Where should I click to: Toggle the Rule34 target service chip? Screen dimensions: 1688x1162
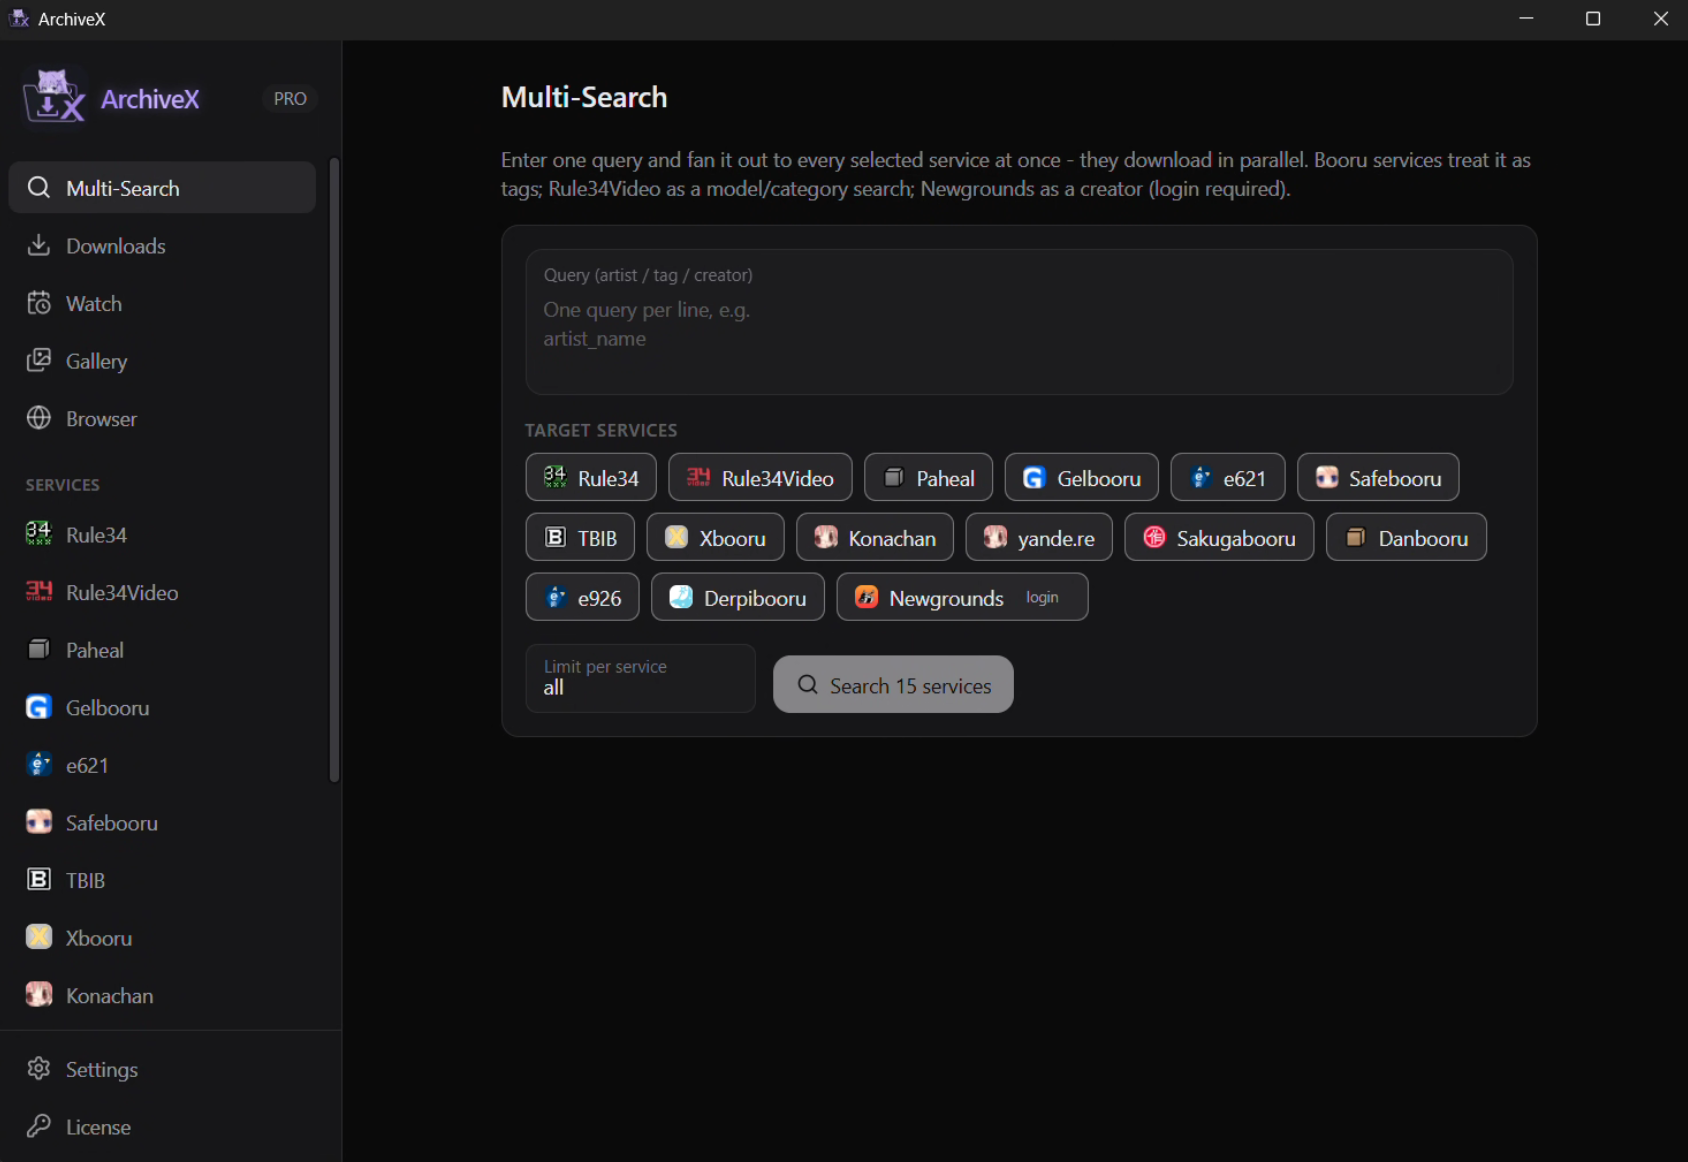point(591,478)
